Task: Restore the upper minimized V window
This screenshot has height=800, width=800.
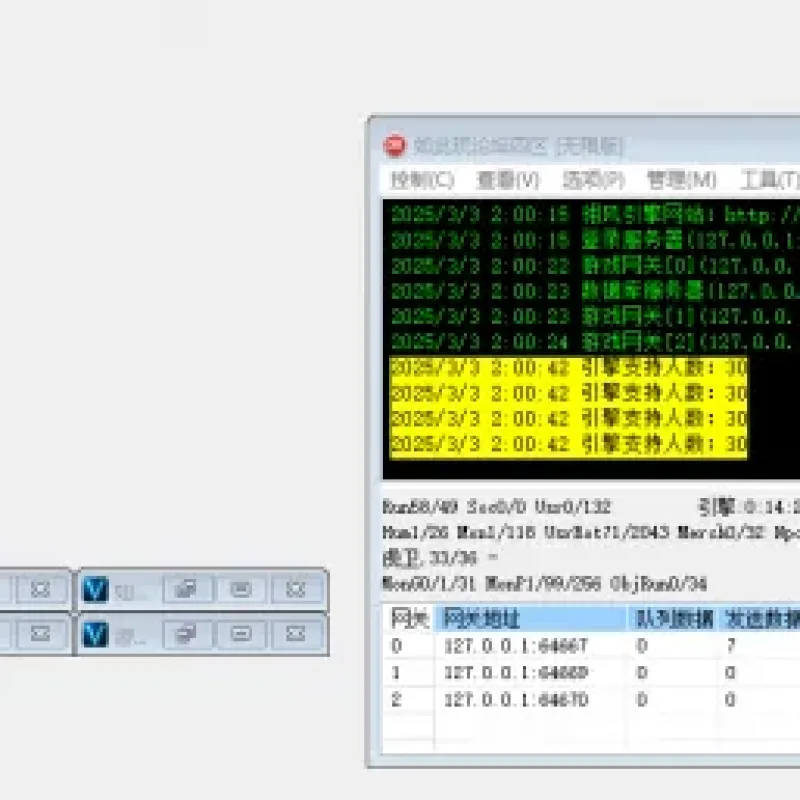Action: 187,589
